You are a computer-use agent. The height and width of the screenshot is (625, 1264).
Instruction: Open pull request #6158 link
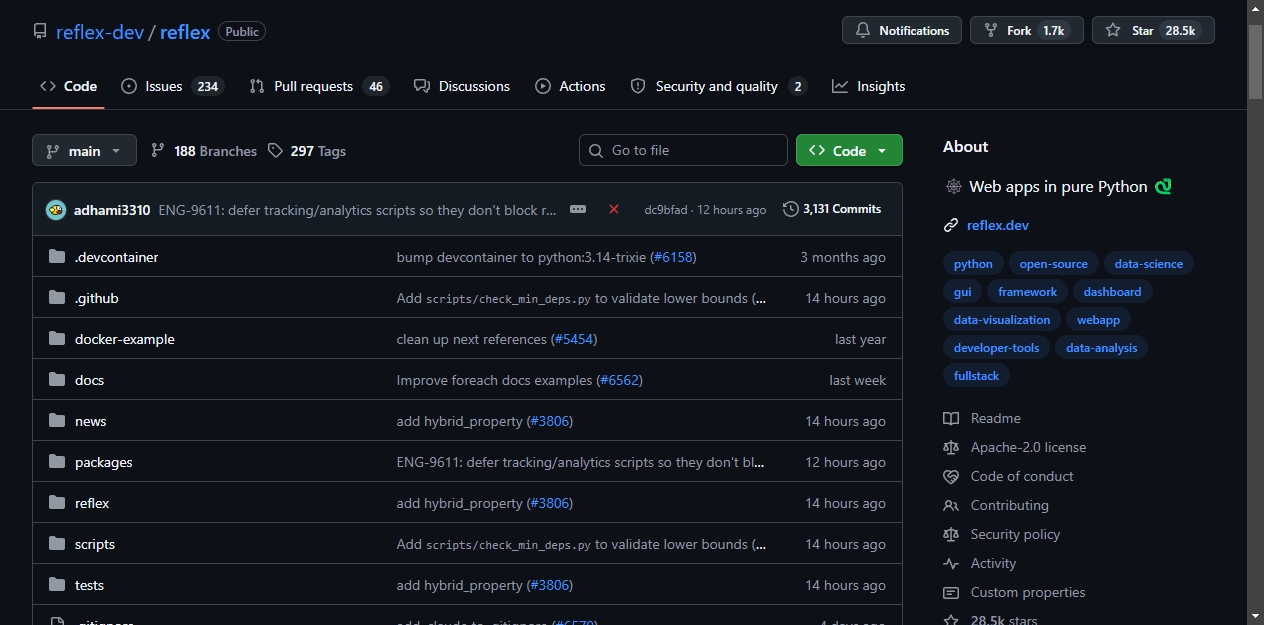pos(672,257)
